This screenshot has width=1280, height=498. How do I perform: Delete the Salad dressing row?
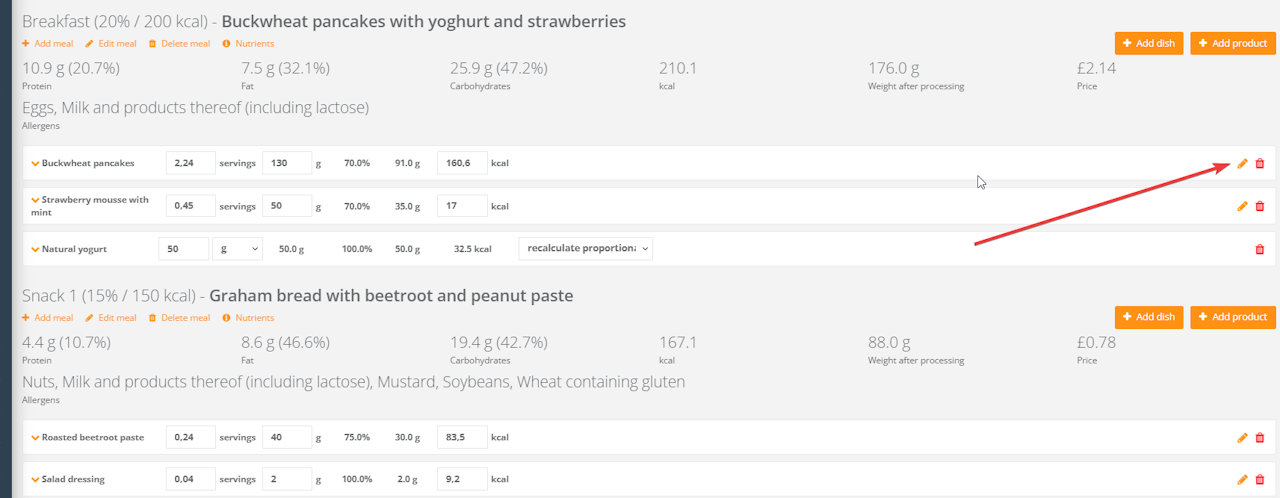(1260, 479)
